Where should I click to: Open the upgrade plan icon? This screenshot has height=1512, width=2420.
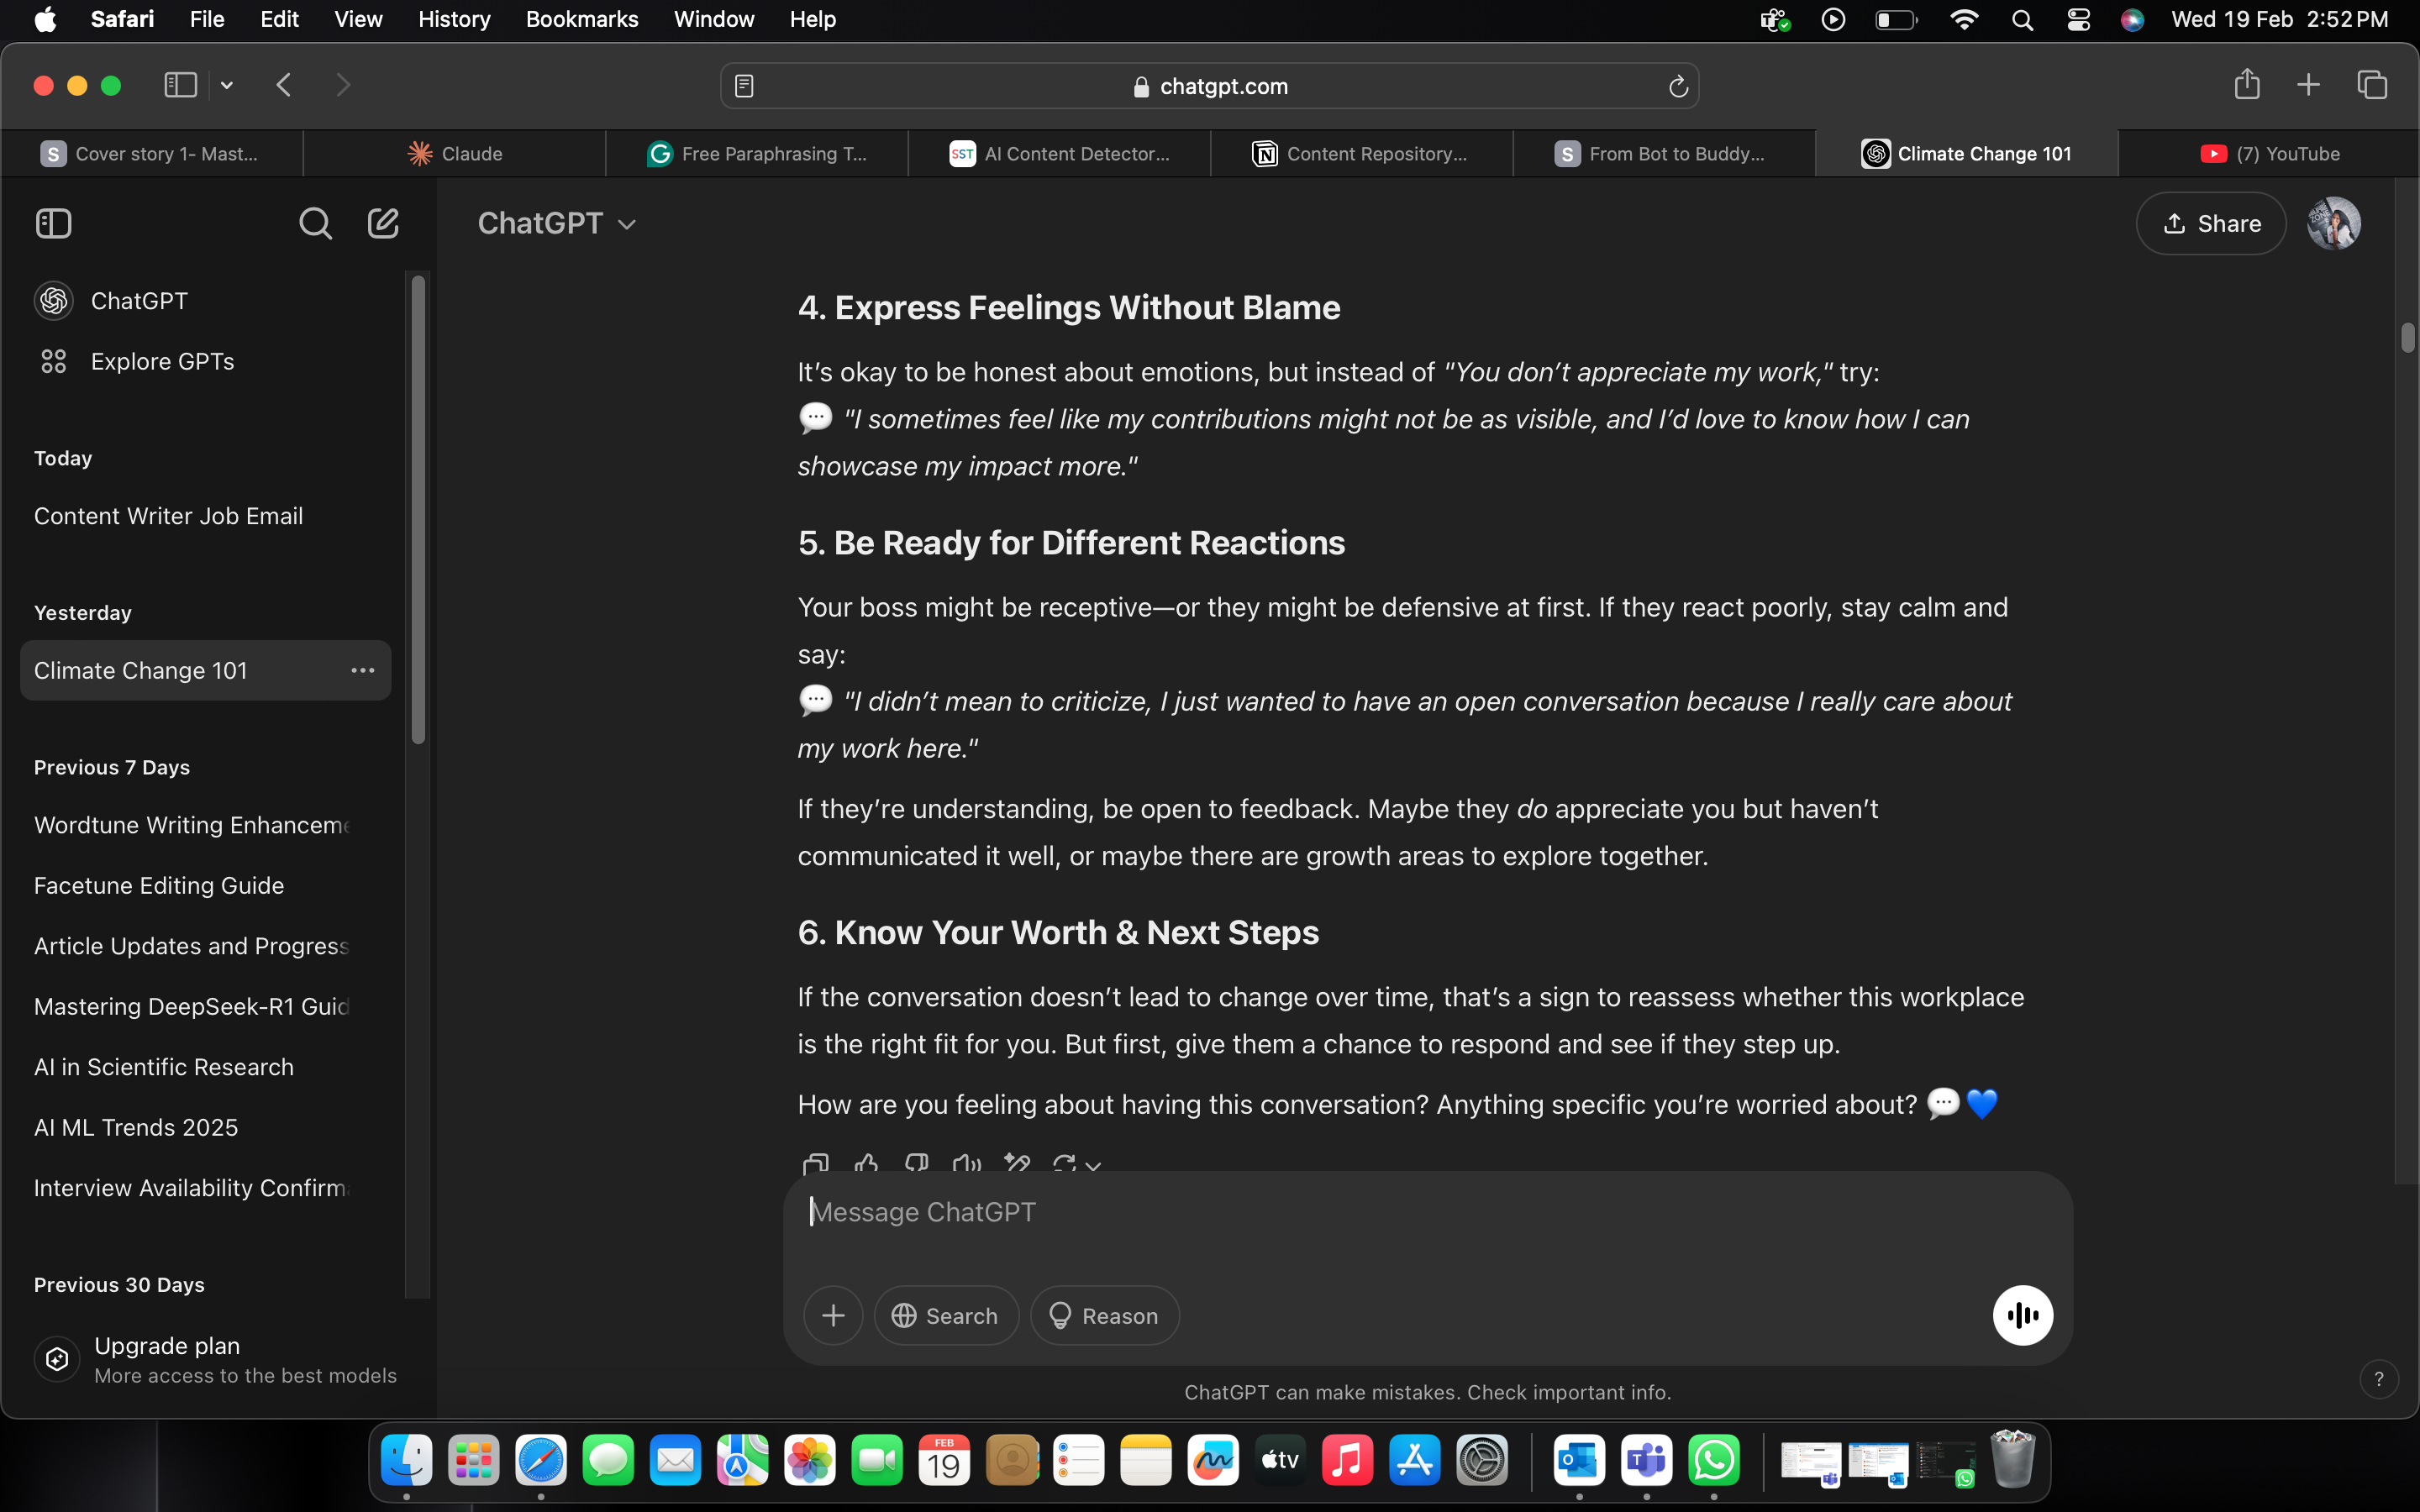[57, 1359]
